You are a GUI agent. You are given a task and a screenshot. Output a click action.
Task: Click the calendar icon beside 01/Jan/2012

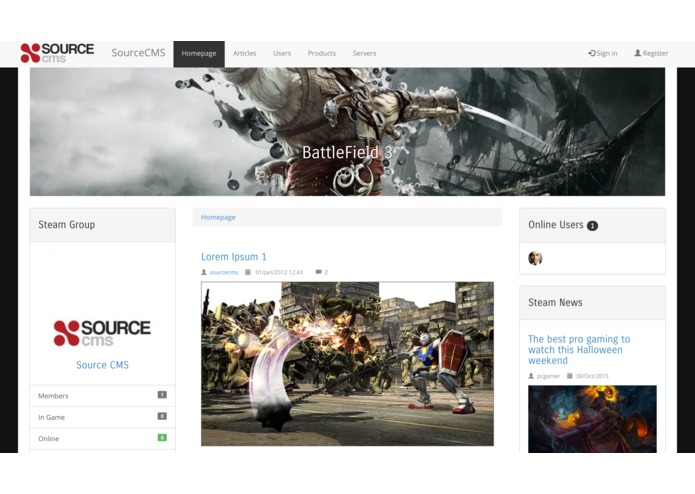pos(248,272)
